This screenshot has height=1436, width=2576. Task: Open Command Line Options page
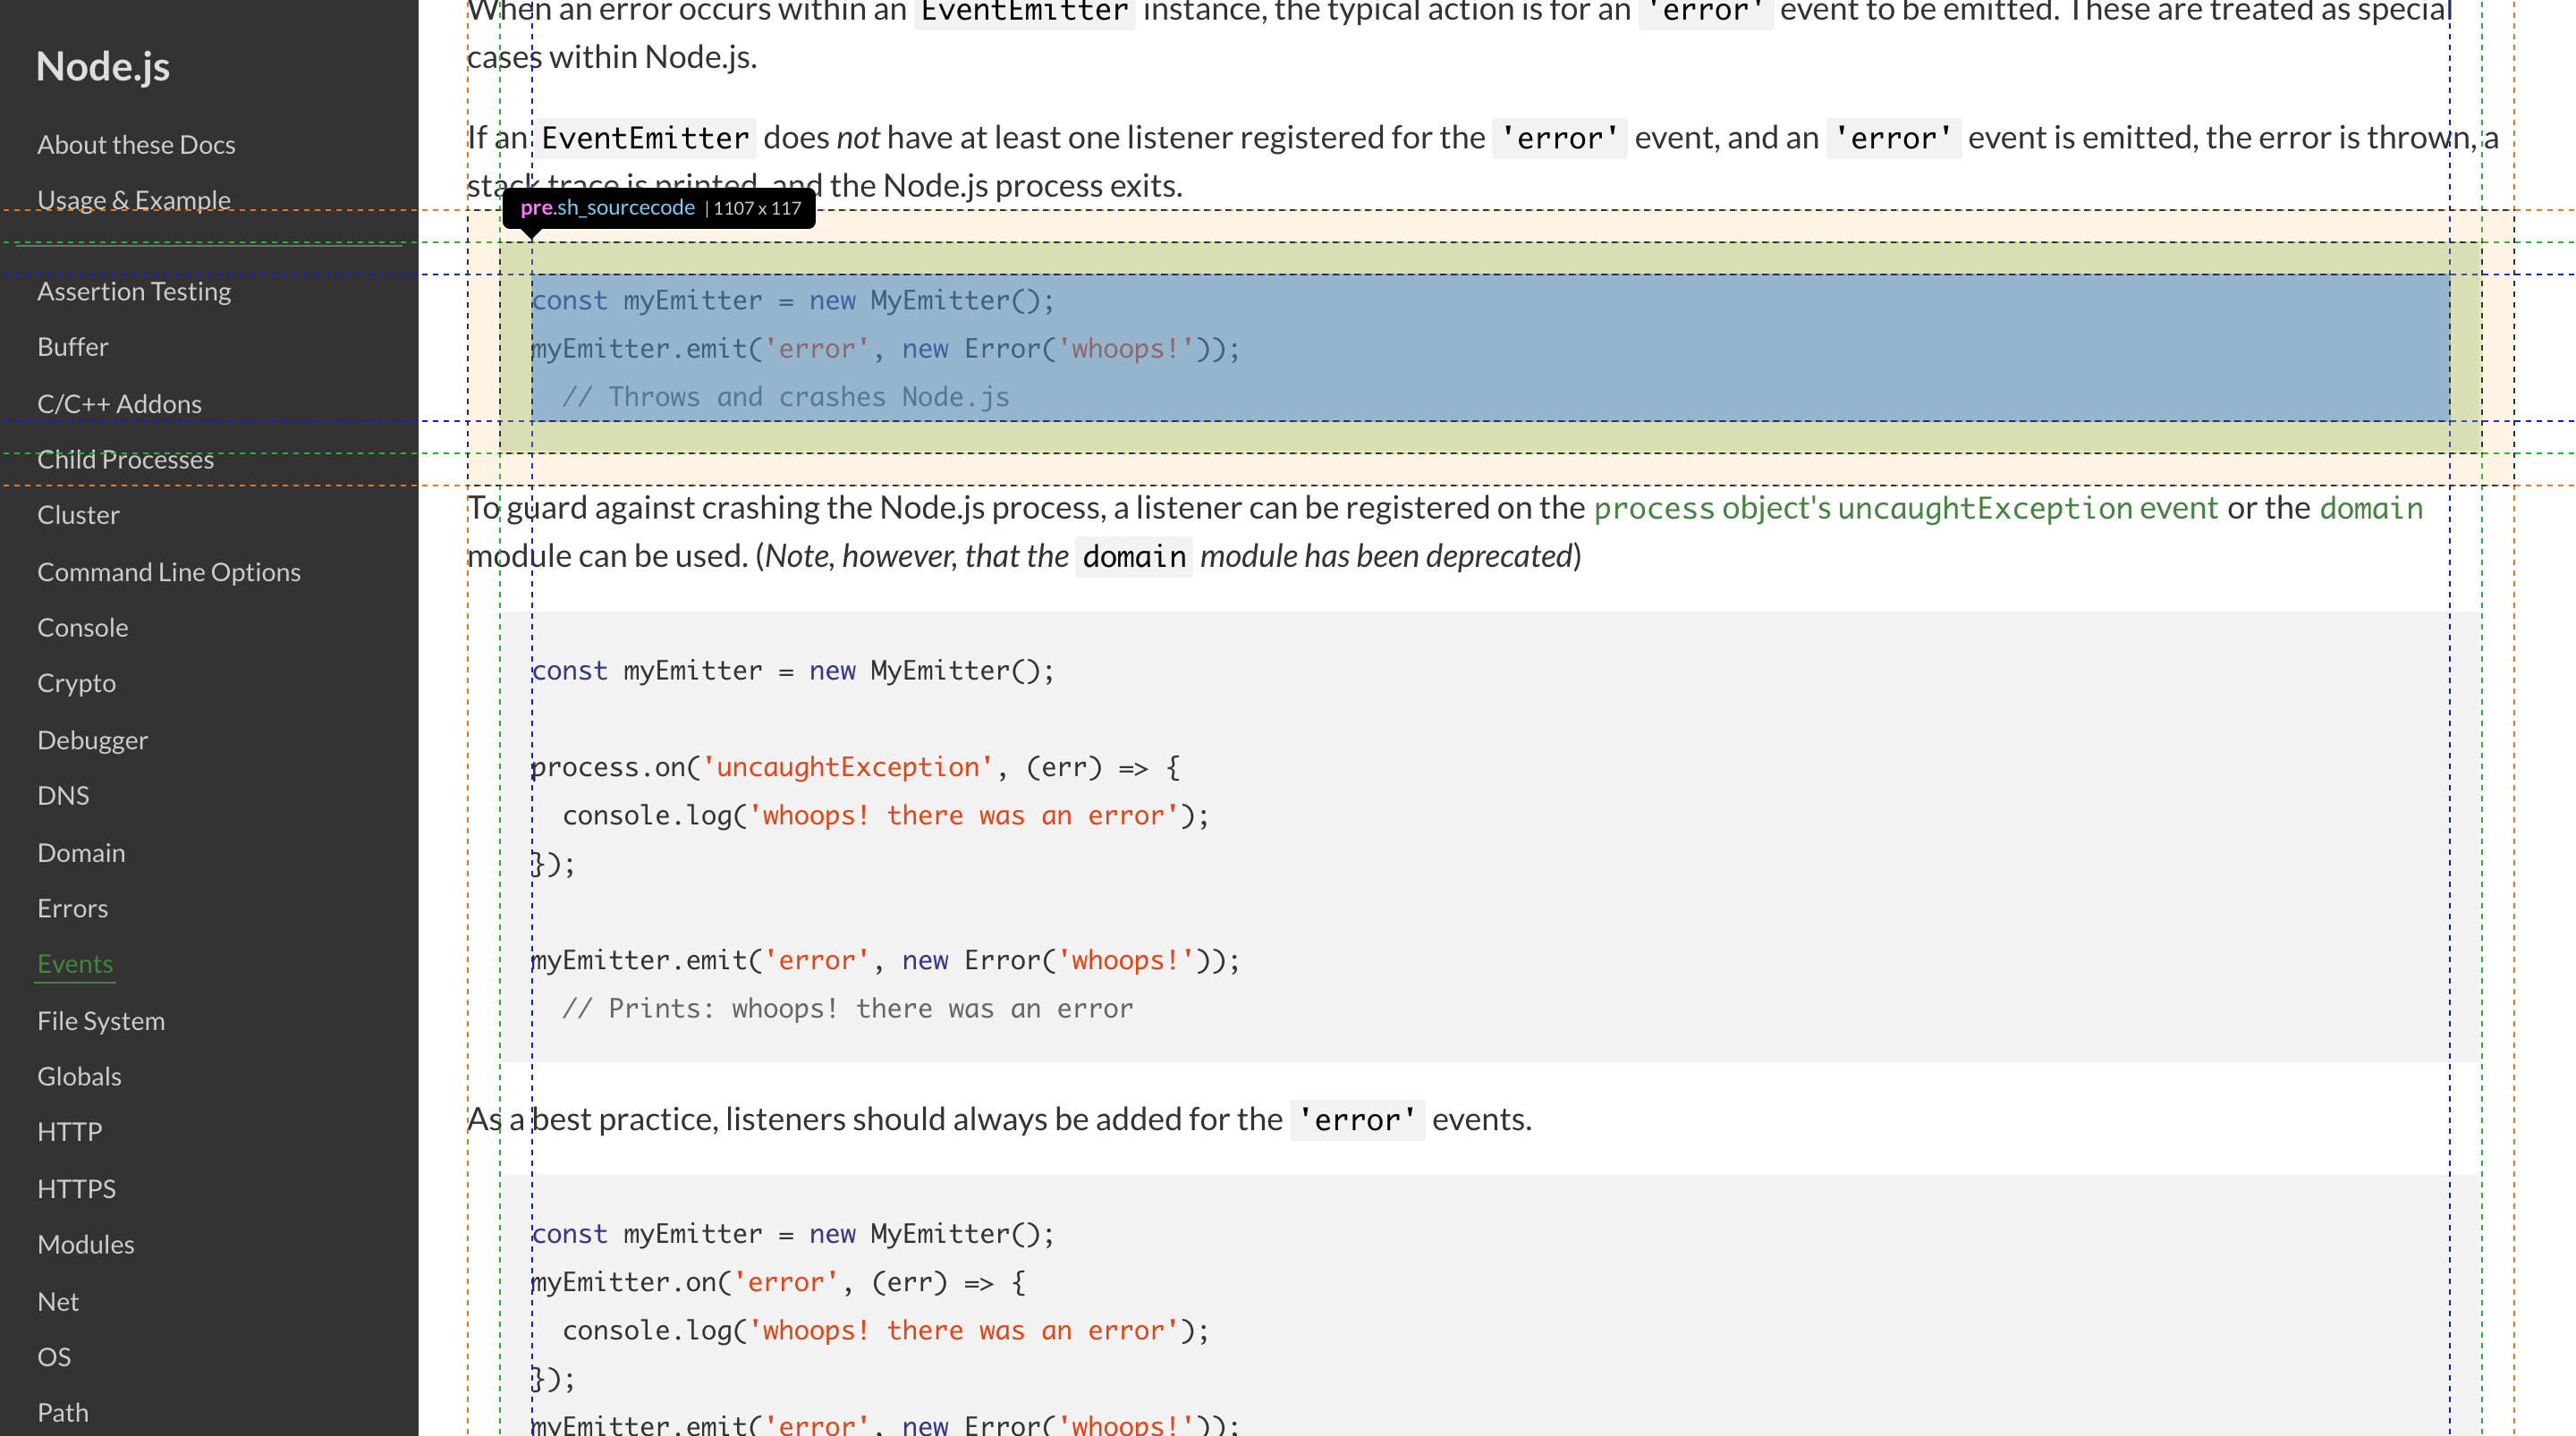[x=168, y=572]
